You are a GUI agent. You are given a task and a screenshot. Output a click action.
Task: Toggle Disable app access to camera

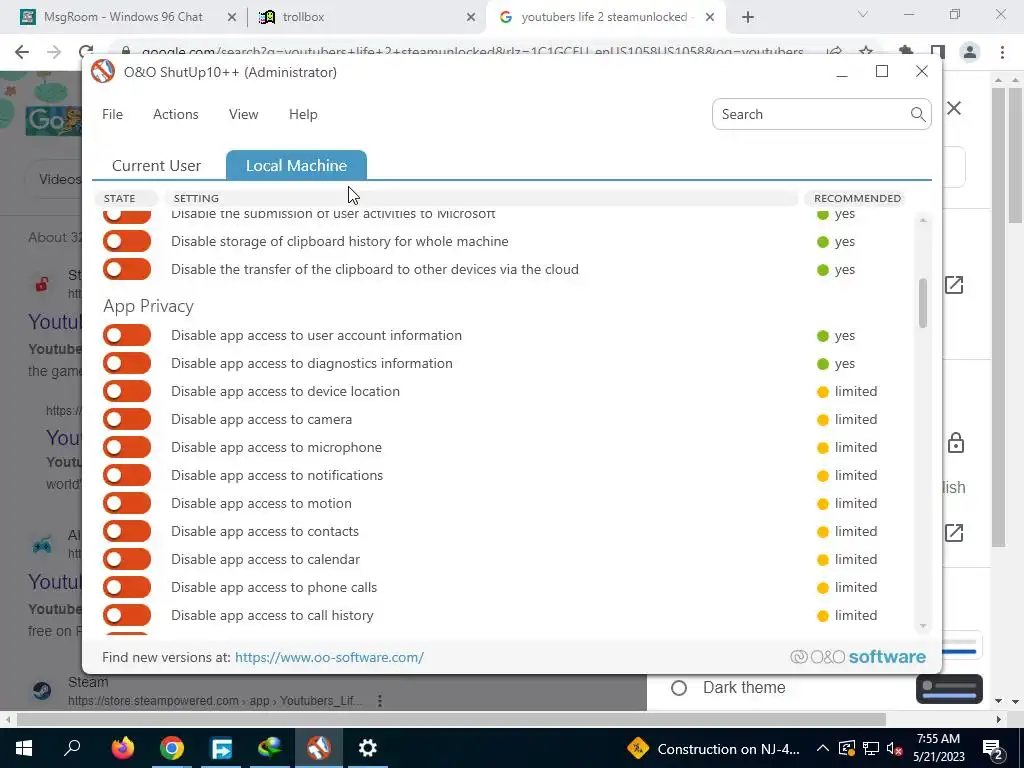coord(127,419)
